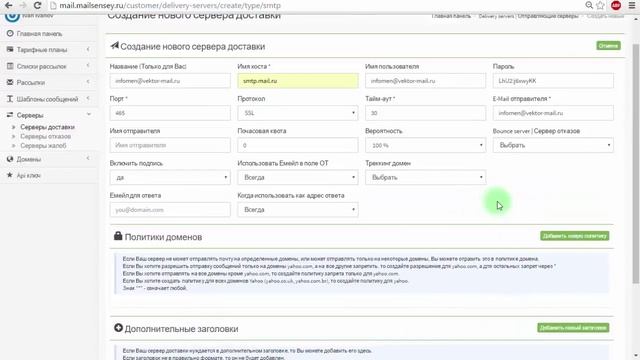Open Когда использовать как адрес ответа dropdown
640x360 pixels.
[298, 210]
